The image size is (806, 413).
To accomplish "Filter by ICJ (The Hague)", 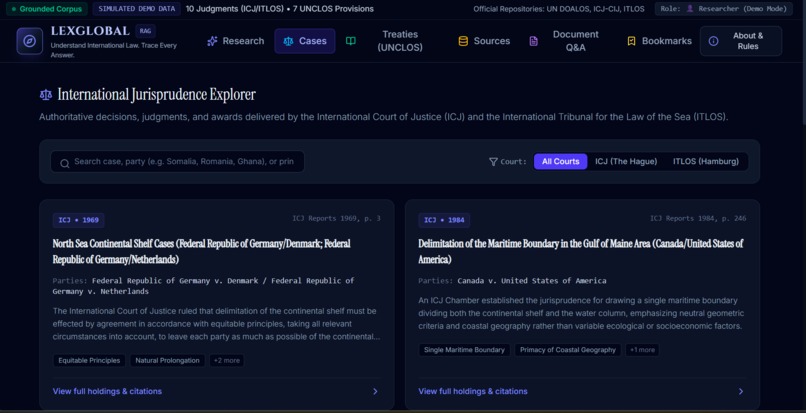I will 626,161.
